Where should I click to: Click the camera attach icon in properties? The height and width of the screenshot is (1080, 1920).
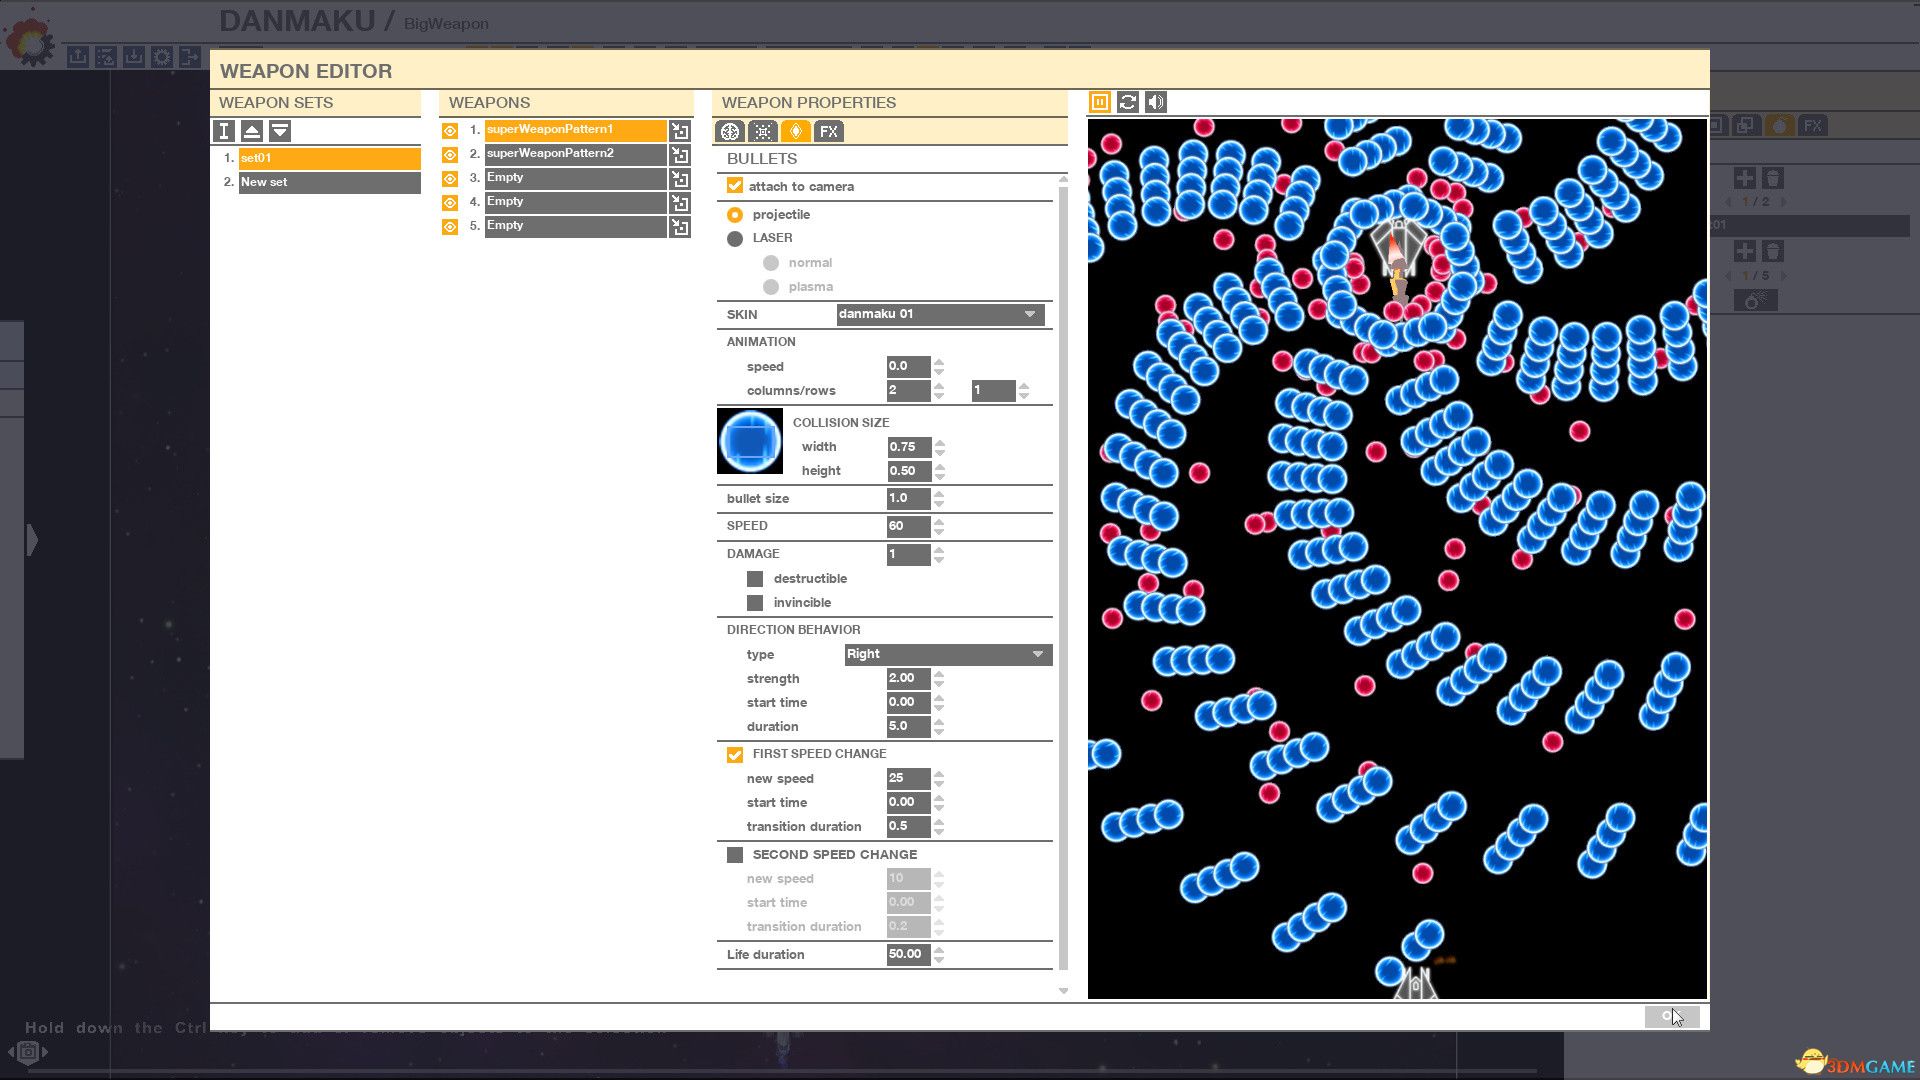(735, 185)
